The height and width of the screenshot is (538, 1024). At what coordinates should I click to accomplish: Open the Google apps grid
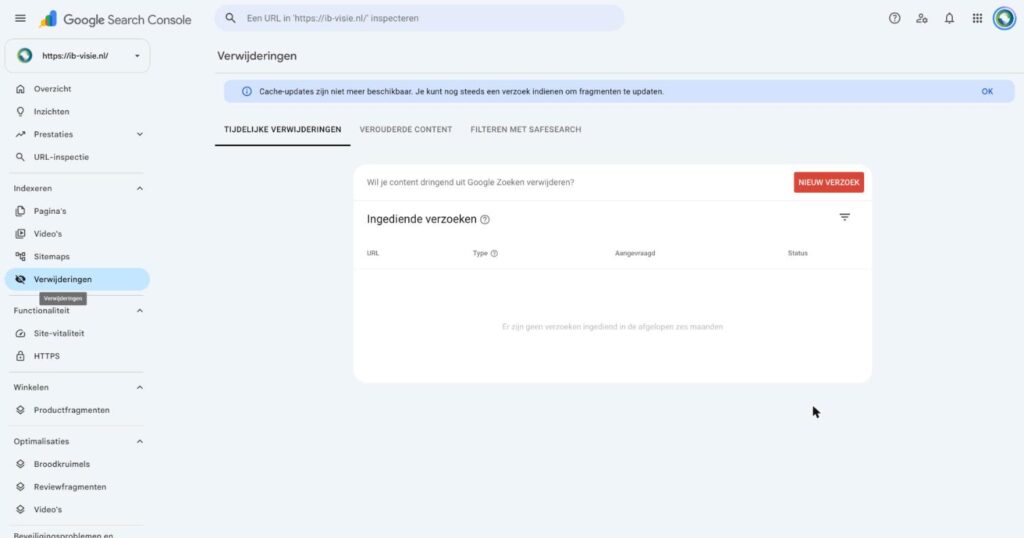click(x=977, y=18)
